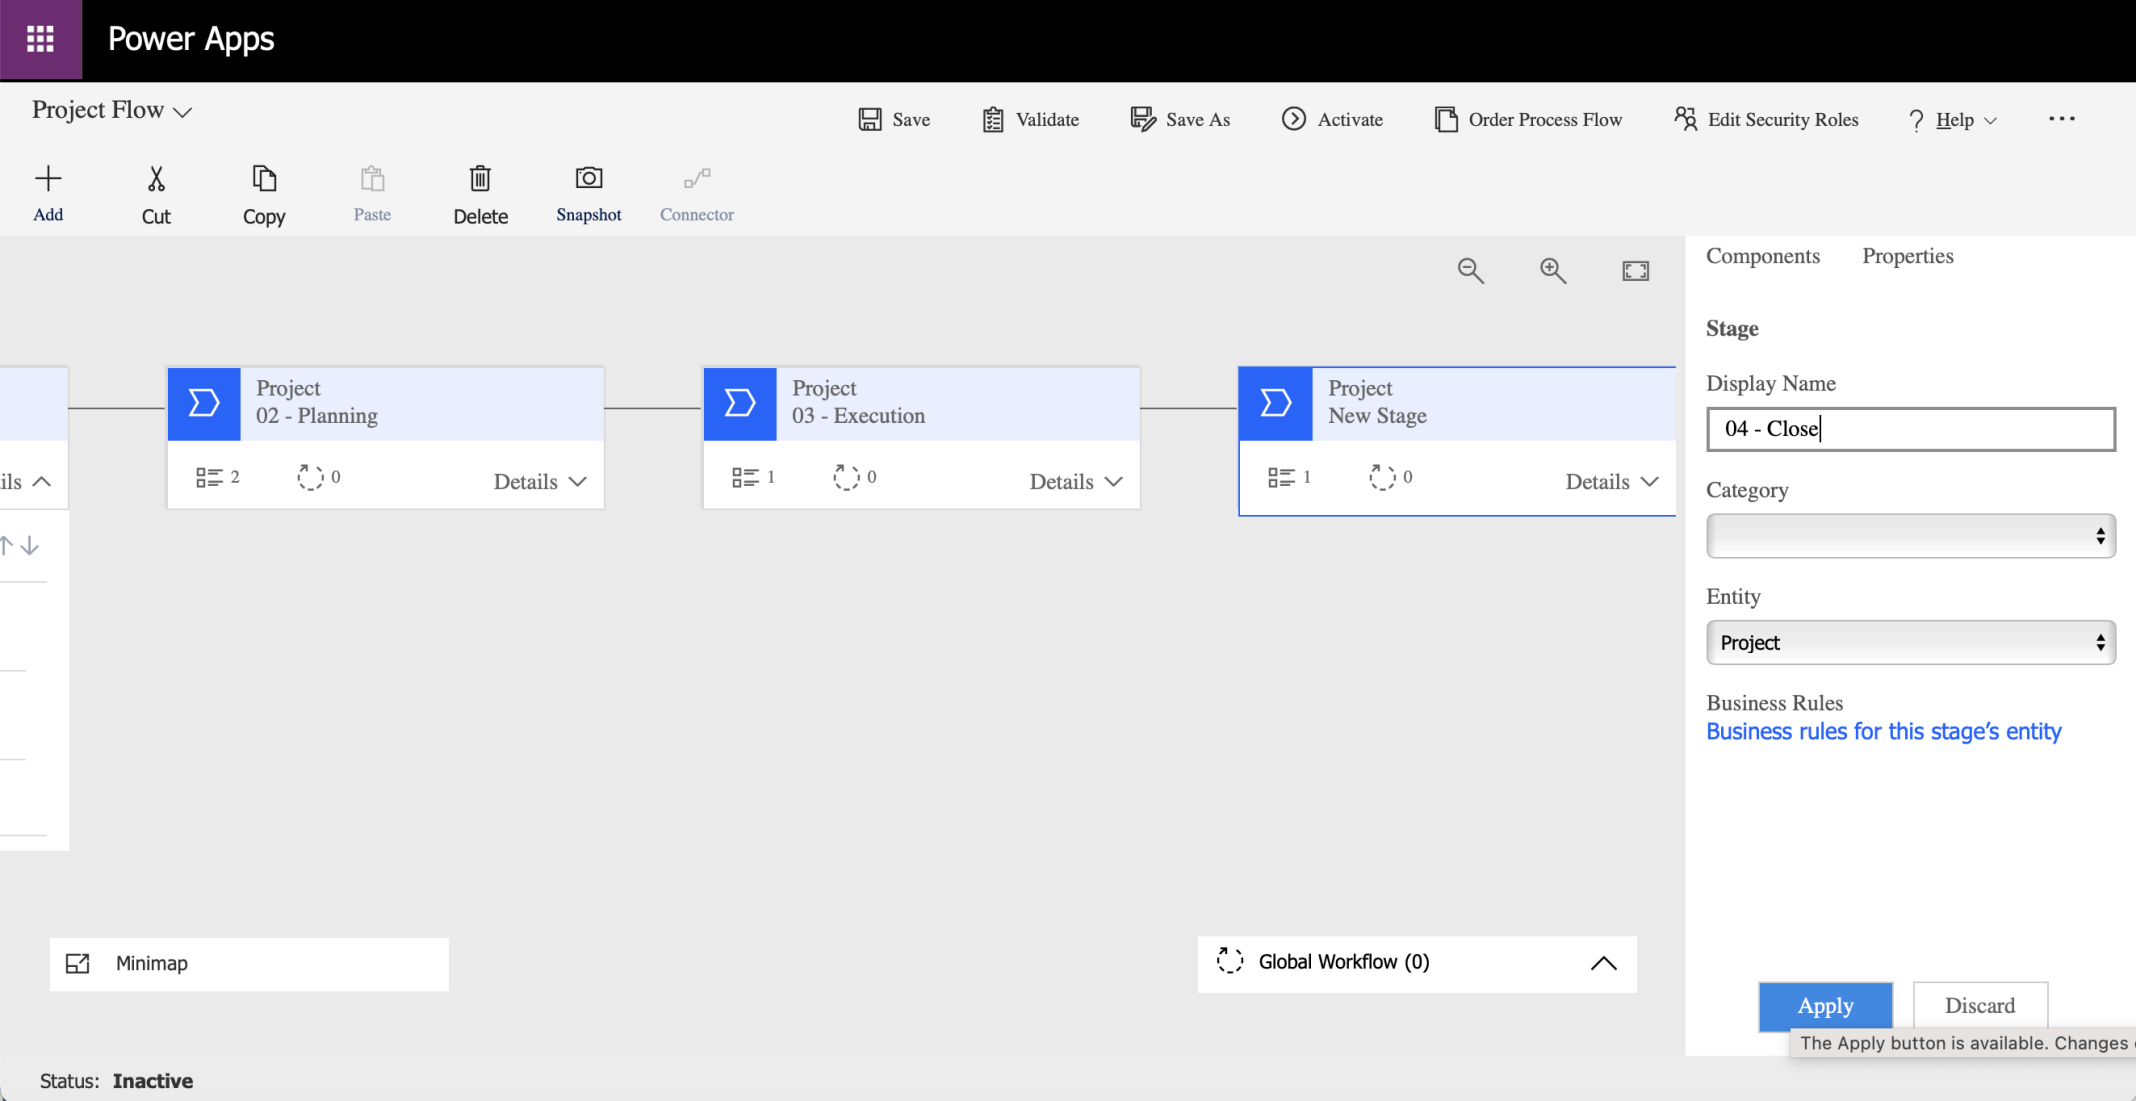The height and width of the screenshot is (1101, 2136).
Task: Click the Copy toolbar icon
Action: [264, 180]
